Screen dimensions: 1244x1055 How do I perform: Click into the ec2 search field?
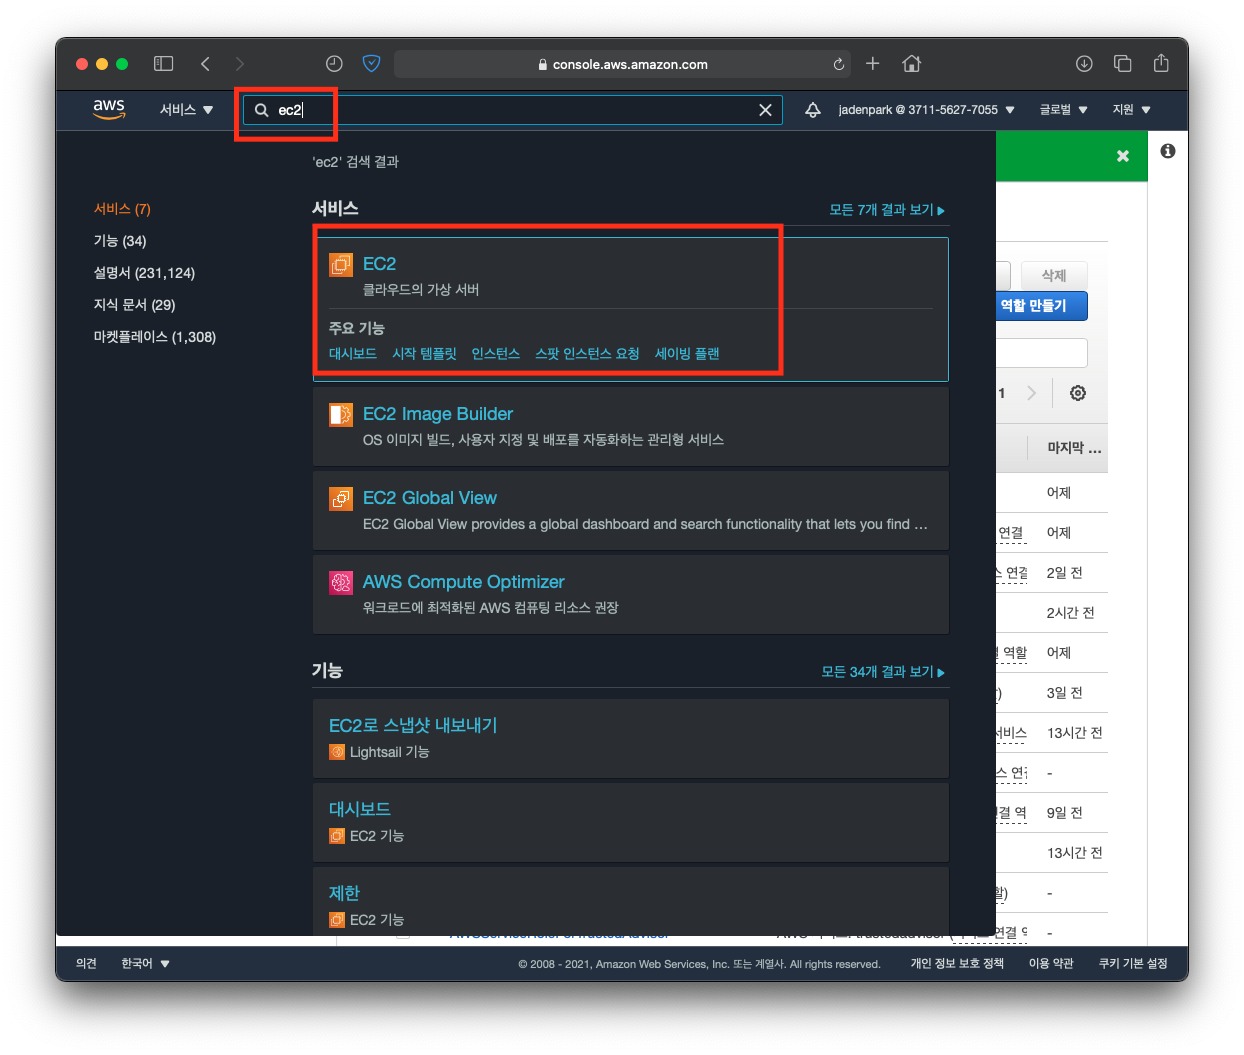(x=512, y=110)
